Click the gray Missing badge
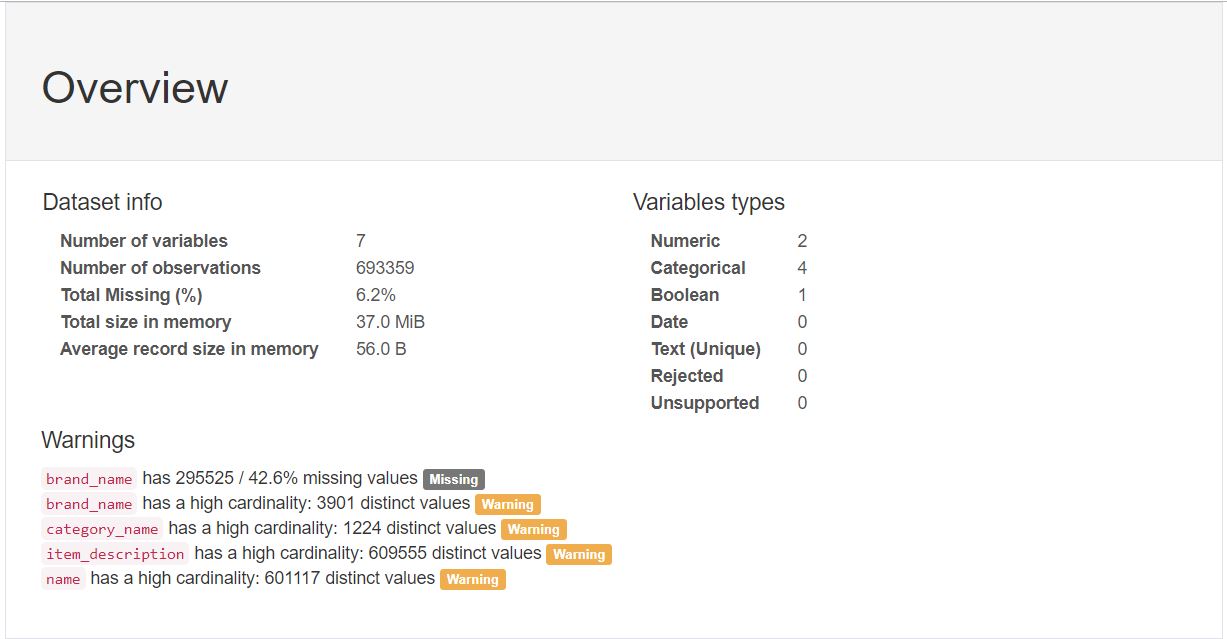Image resolution: width=1227 pixels, height=639 pixels. click(x=454, y=479)
